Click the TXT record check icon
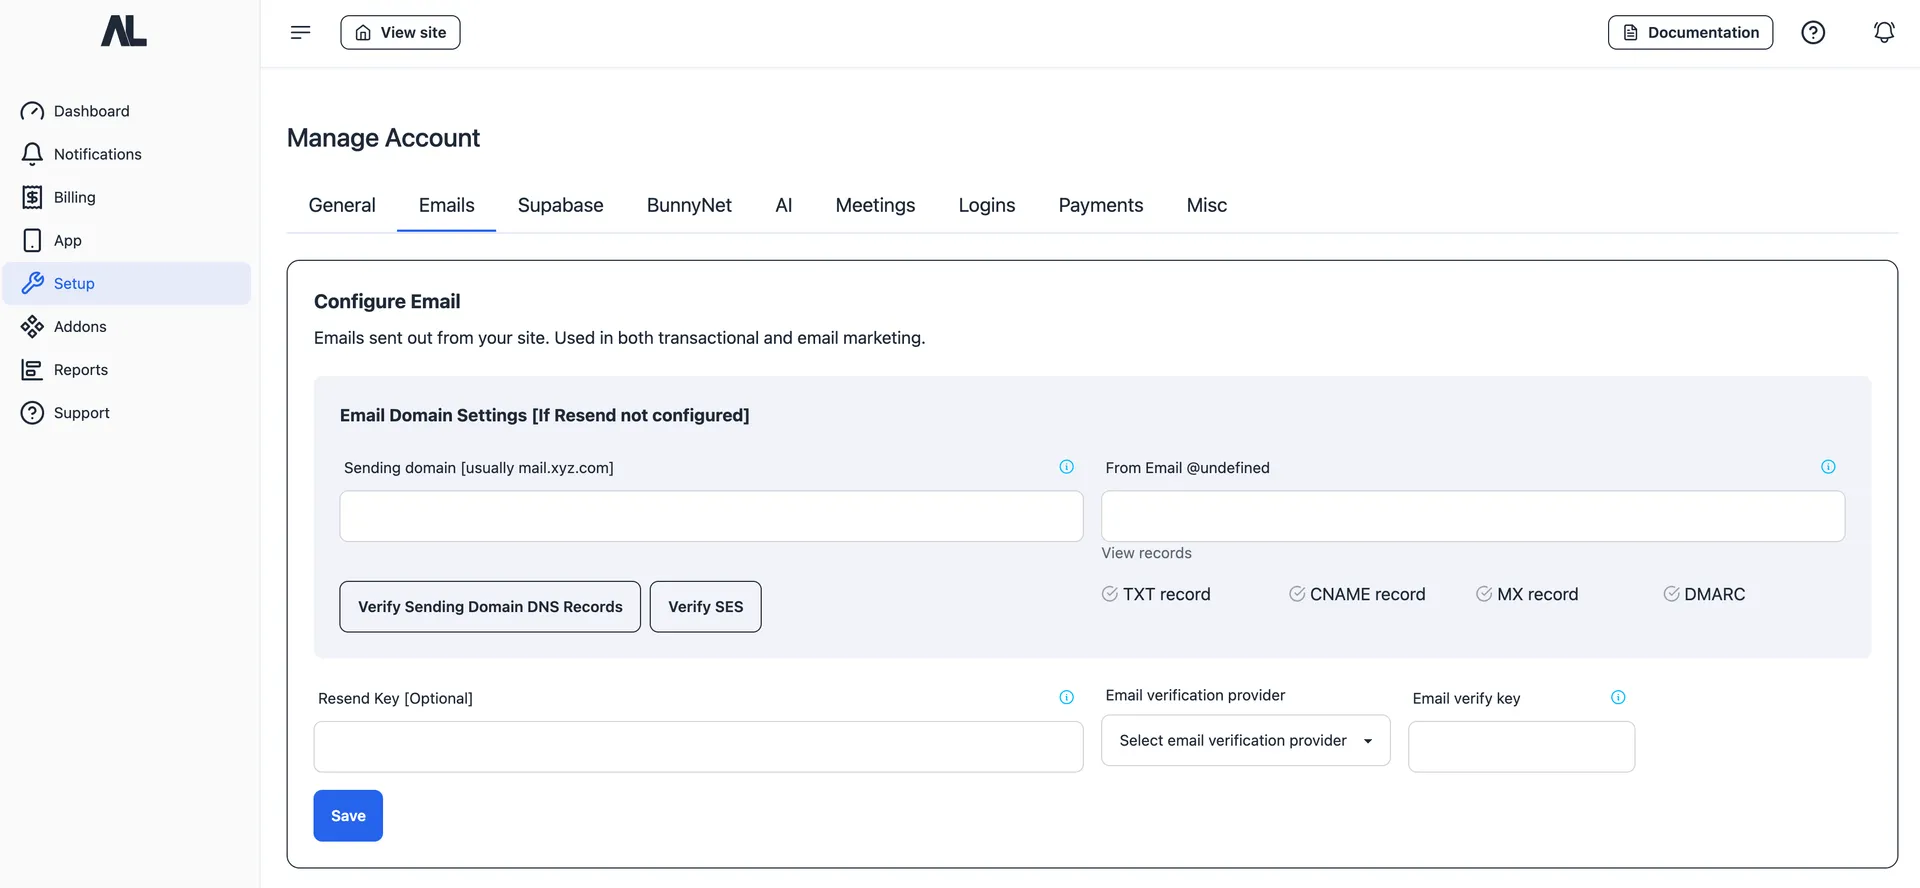Image resolution: width=1920 pixels, height=888 pixels. pos(1110,594)
